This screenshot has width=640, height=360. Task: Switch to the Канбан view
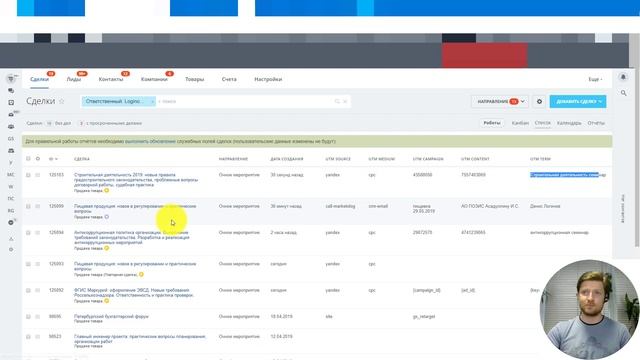520,123
